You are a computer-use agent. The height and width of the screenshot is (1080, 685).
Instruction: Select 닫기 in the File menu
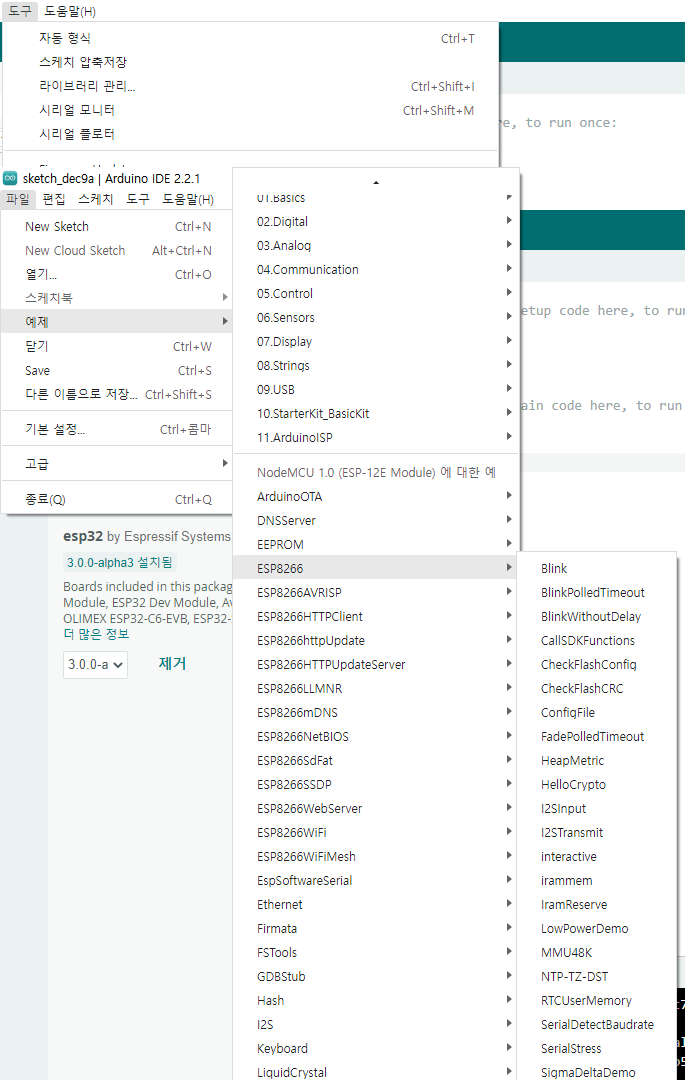click(x=117, y=346)
